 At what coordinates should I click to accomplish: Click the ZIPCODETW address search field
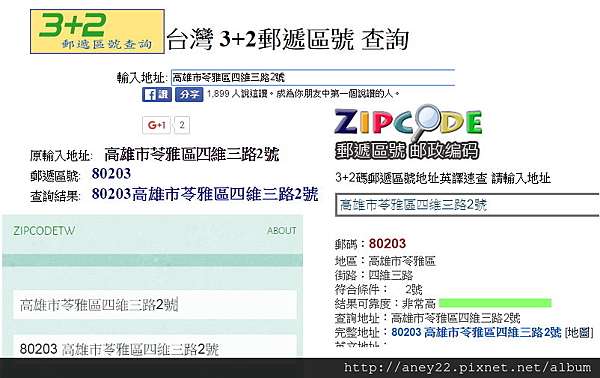155,305
